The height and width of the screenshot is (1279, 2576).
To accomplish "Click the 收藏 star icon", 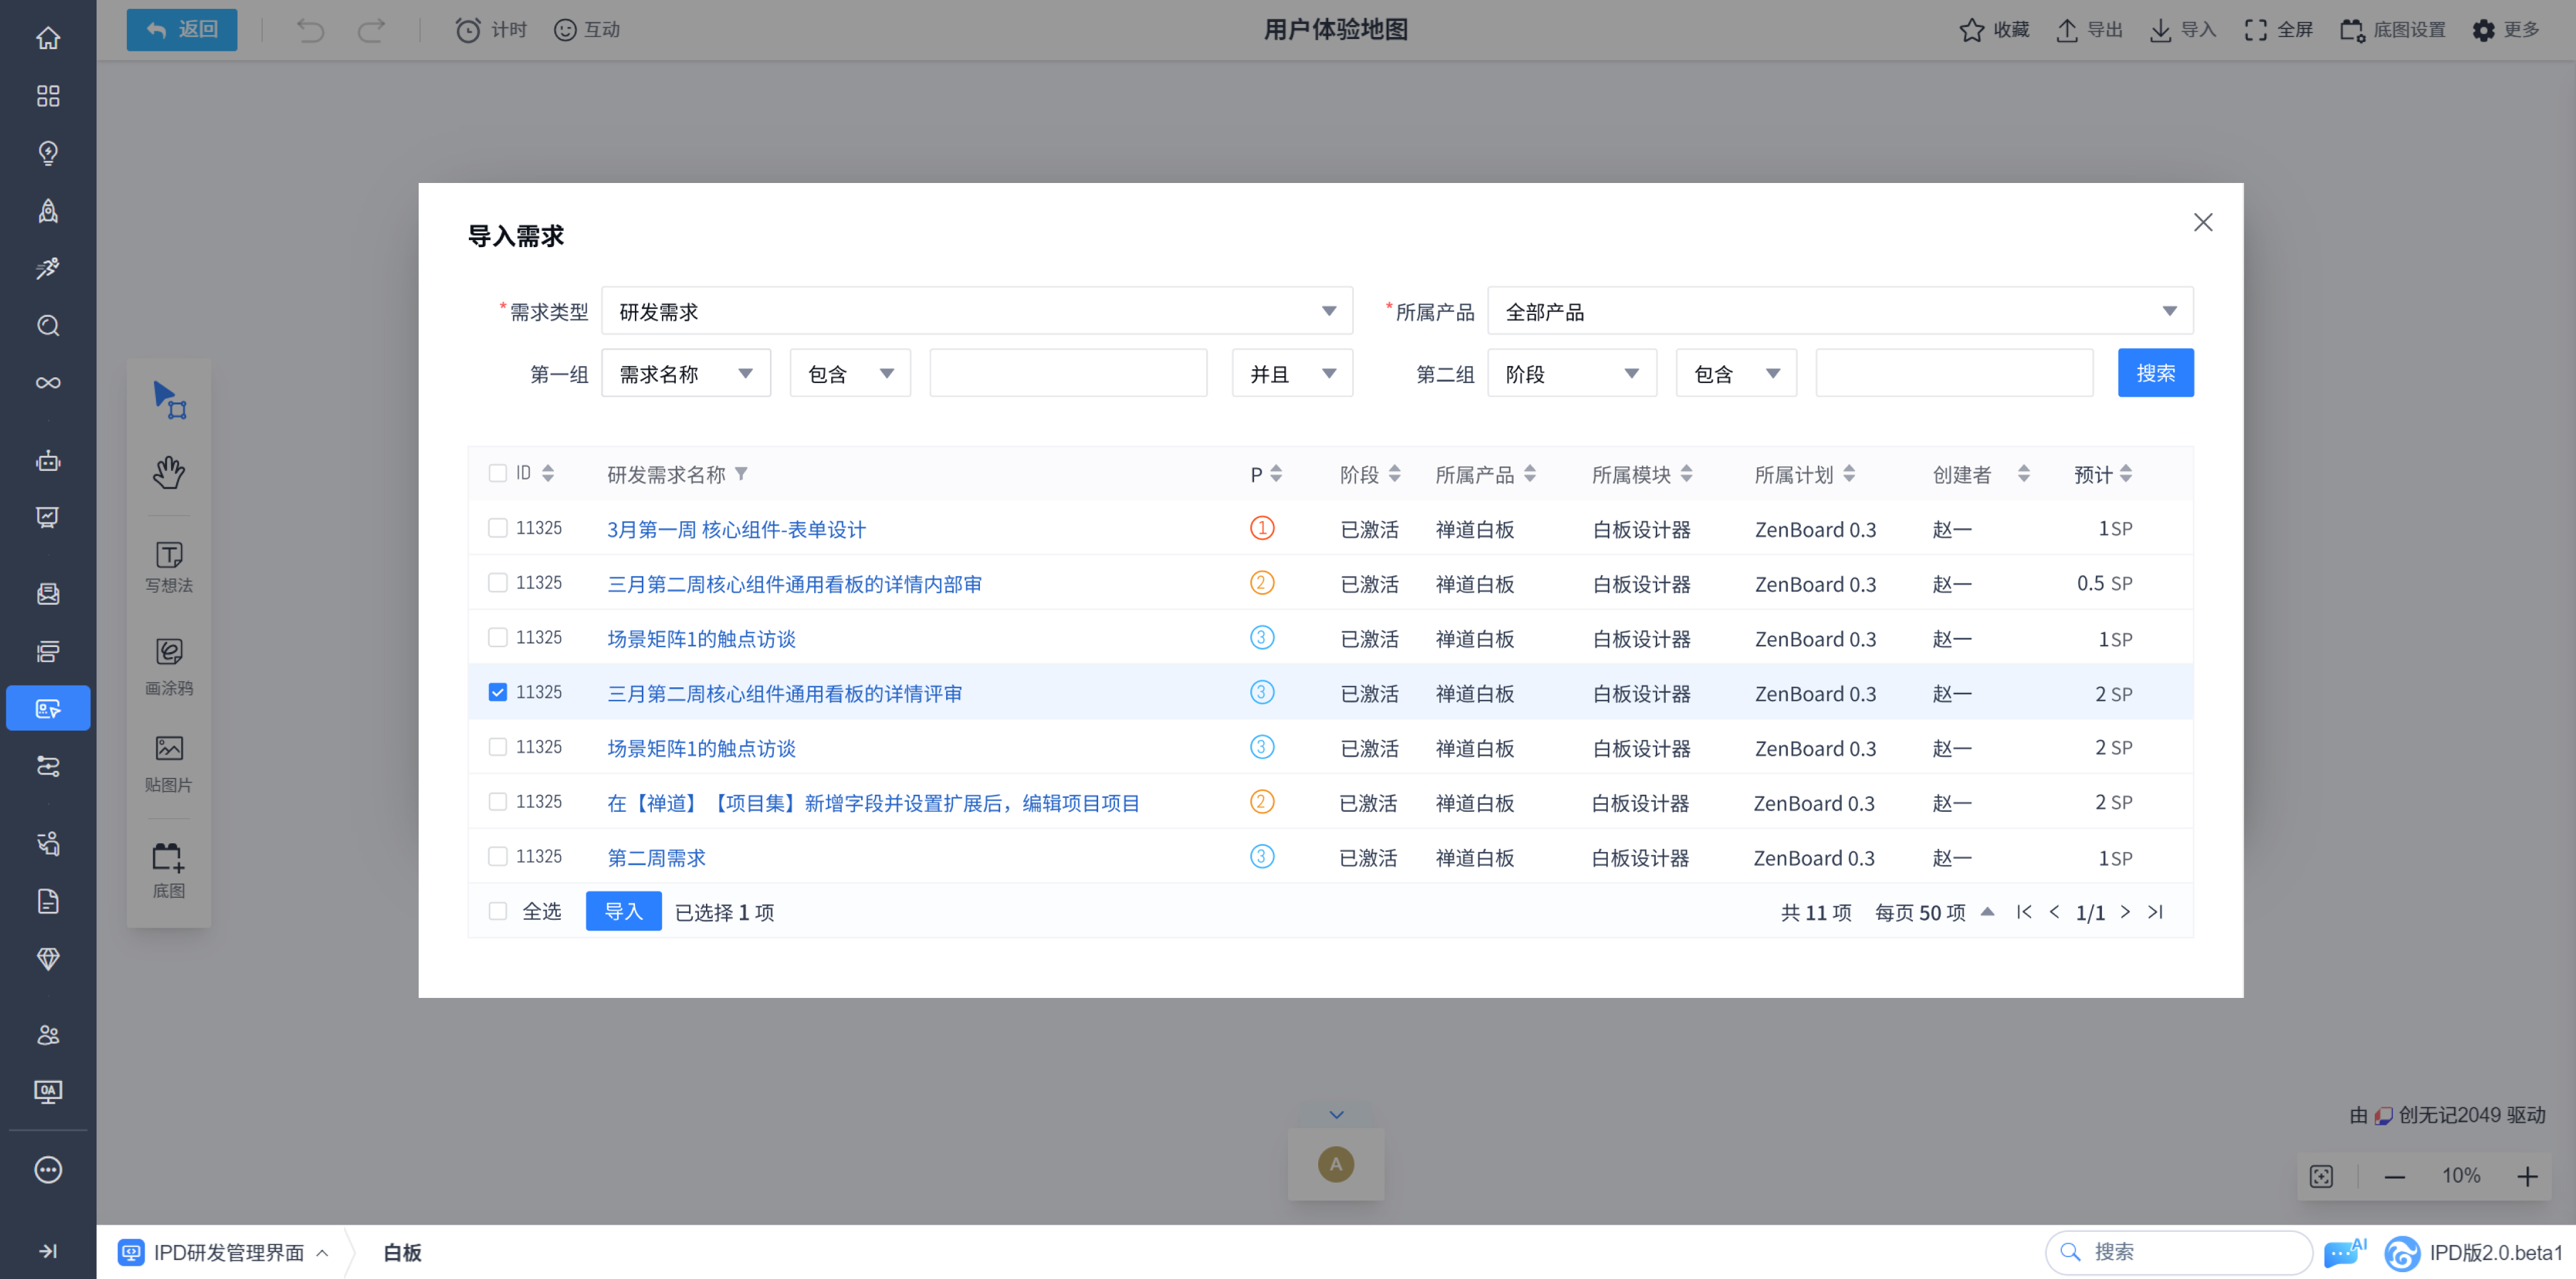I will (1971, 30).
